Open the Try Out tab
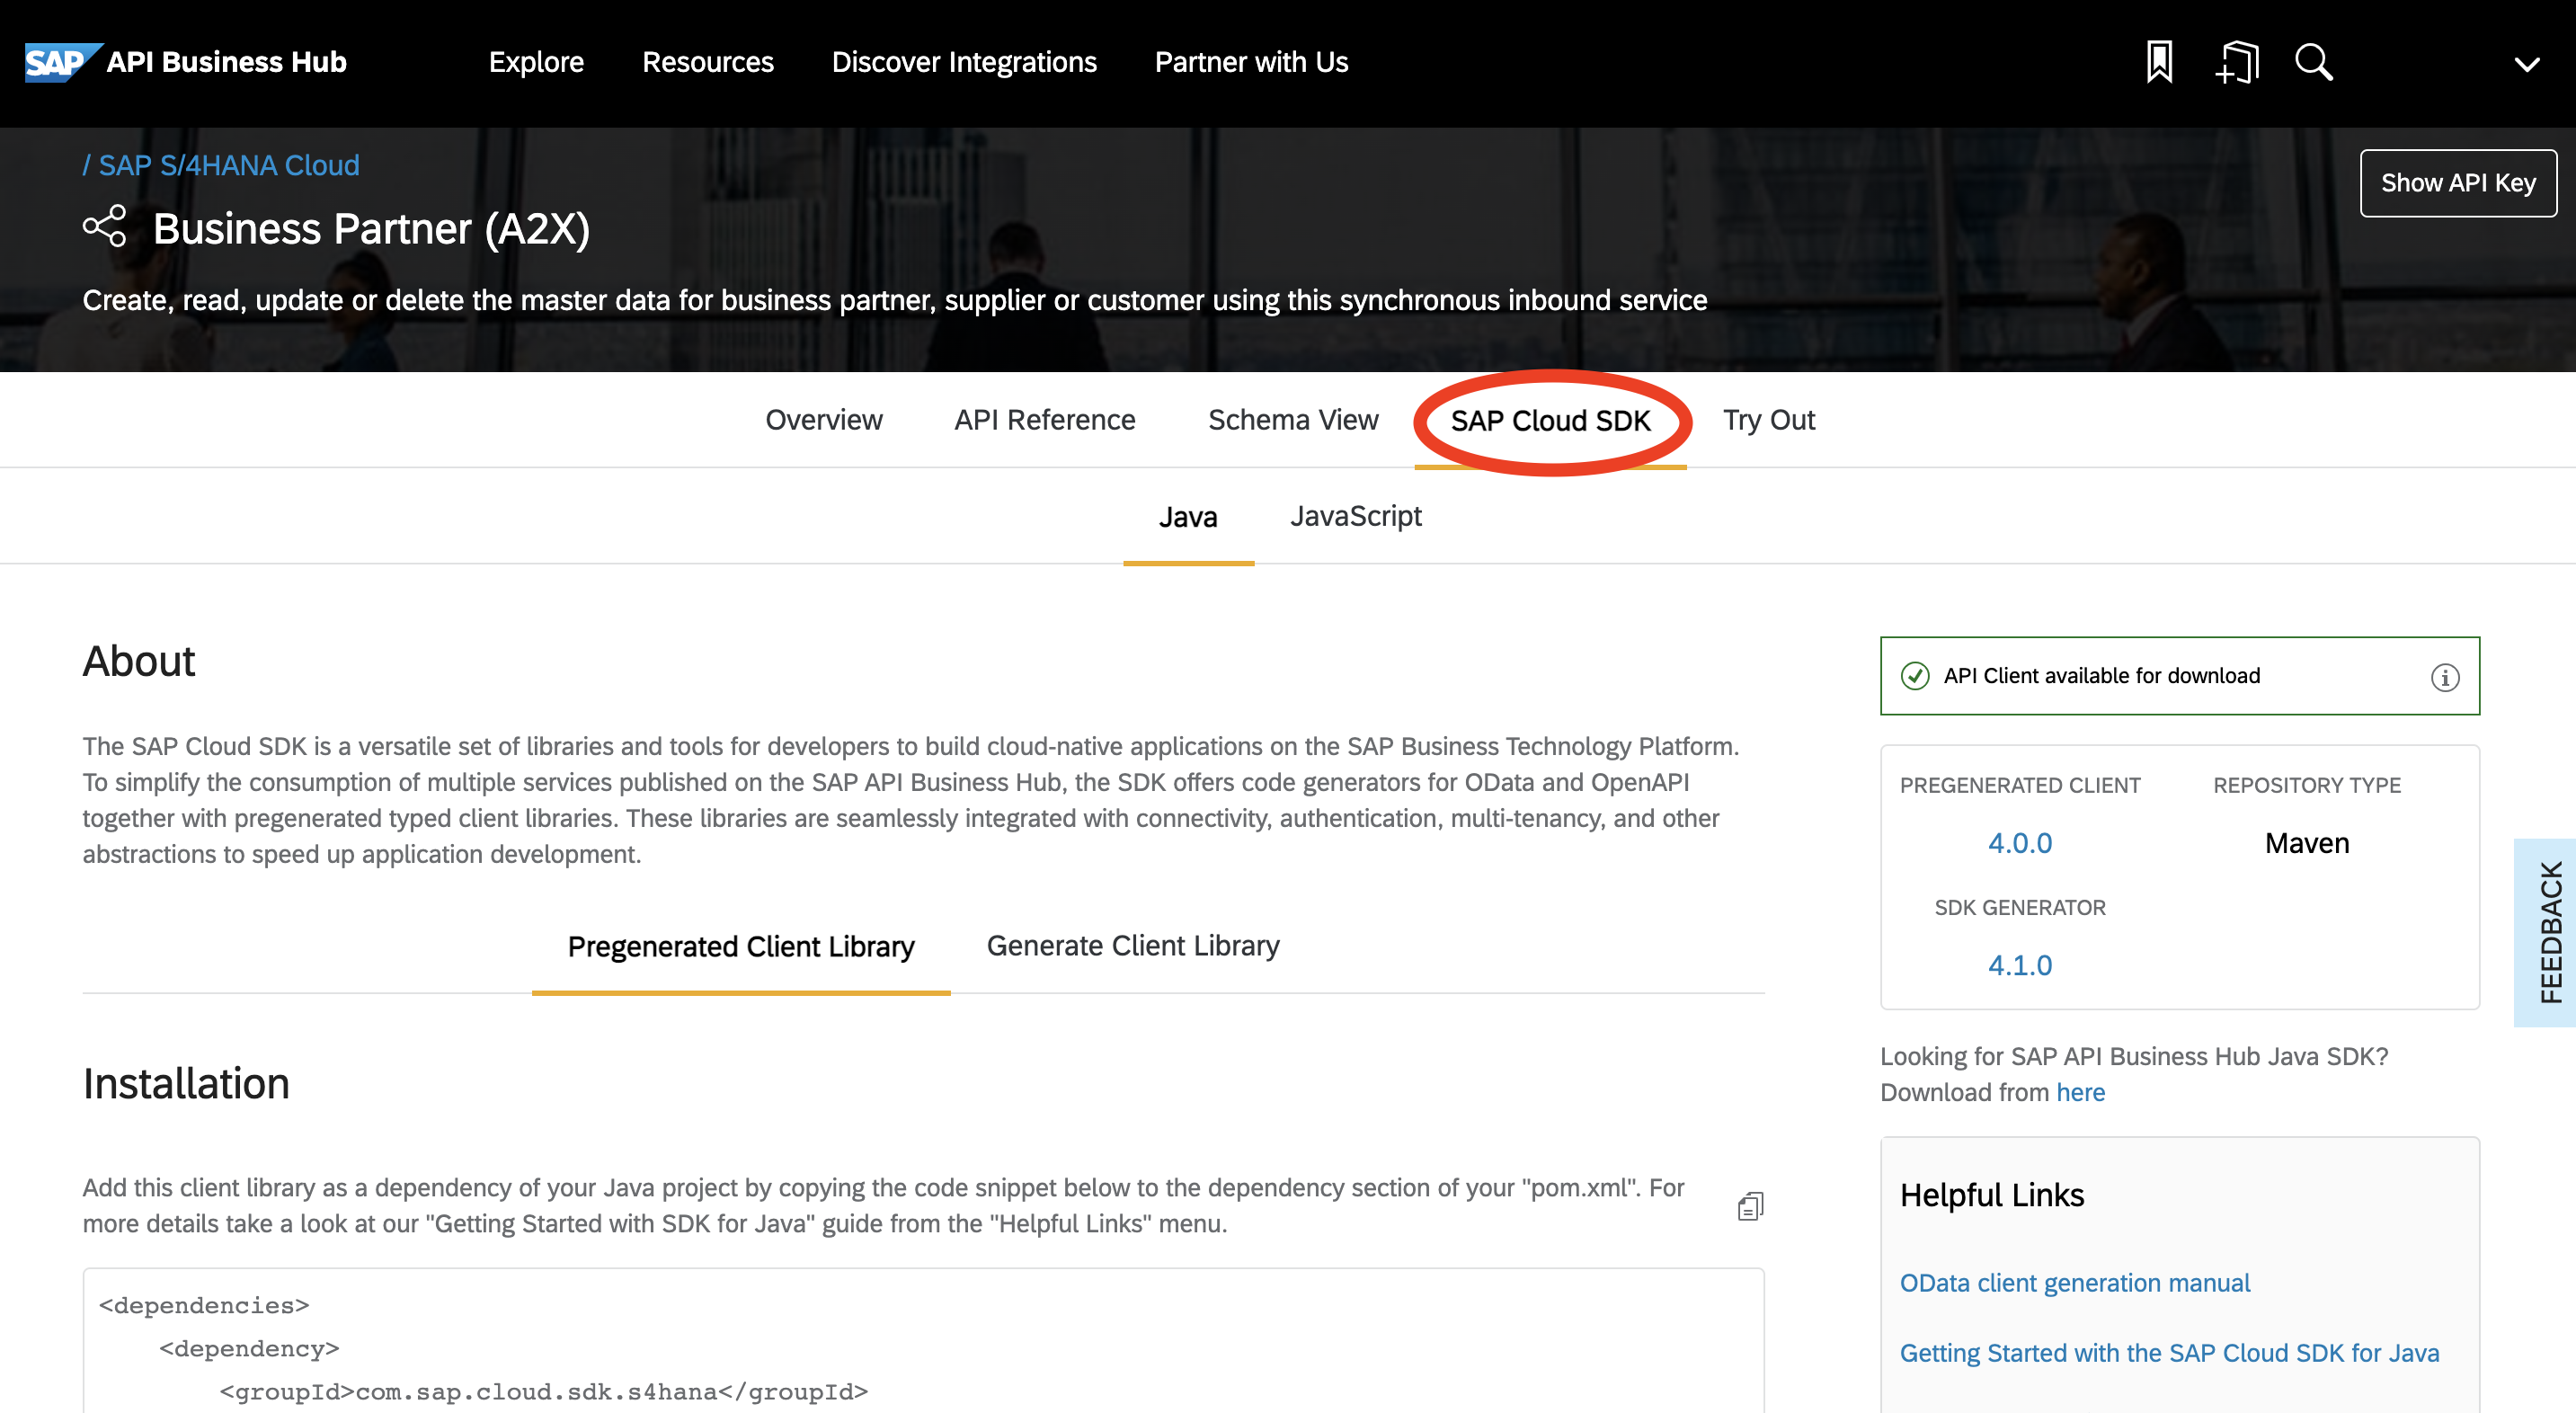 [x=1768, y=420]
